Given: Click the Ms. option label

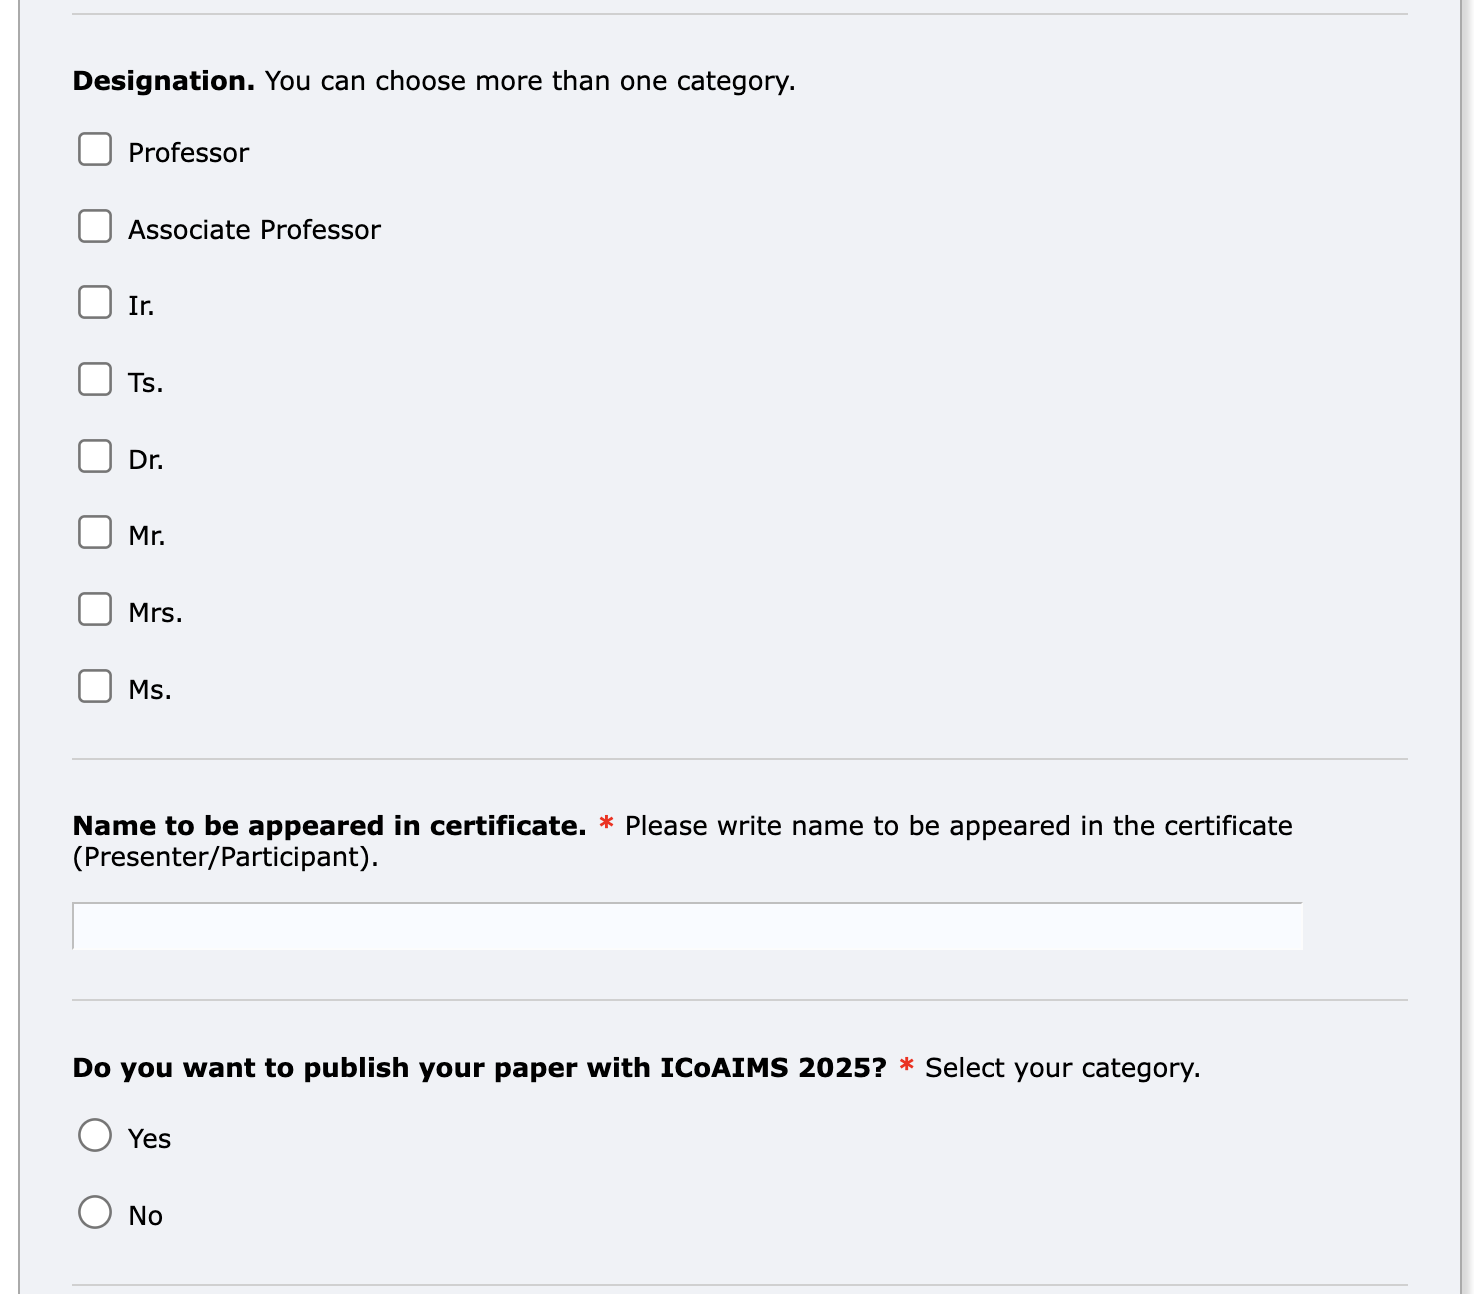Looking at the screenshot, I should 150,690.
